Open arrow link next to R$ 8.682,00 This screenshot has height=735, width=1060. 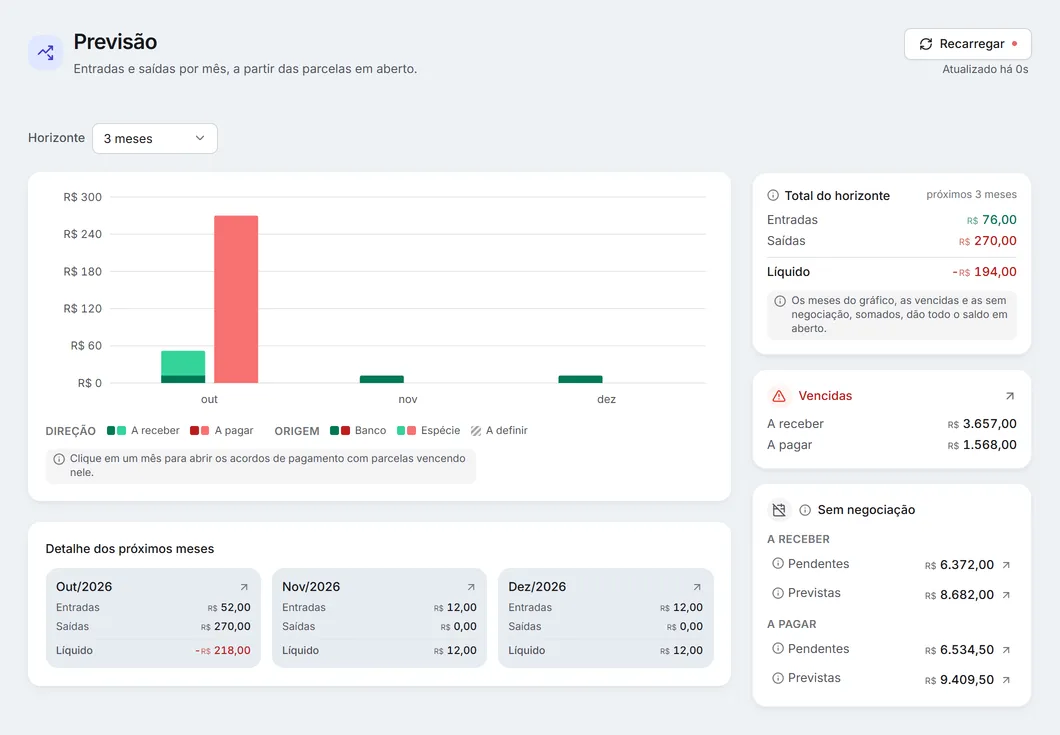click(1006, 595)
